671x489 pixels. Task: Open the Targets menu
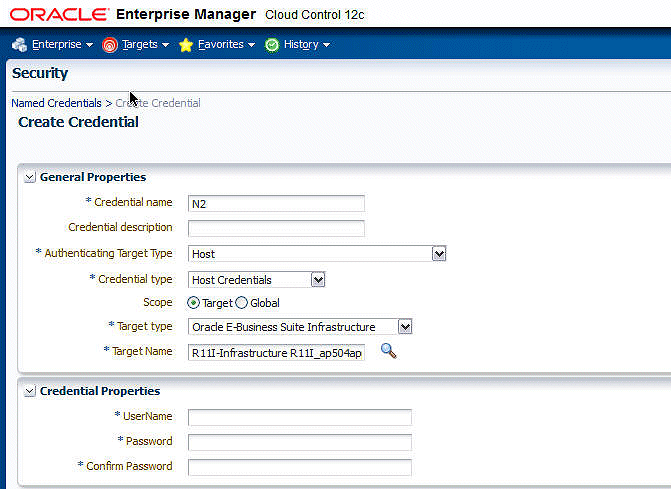click(x=145, y=44)
